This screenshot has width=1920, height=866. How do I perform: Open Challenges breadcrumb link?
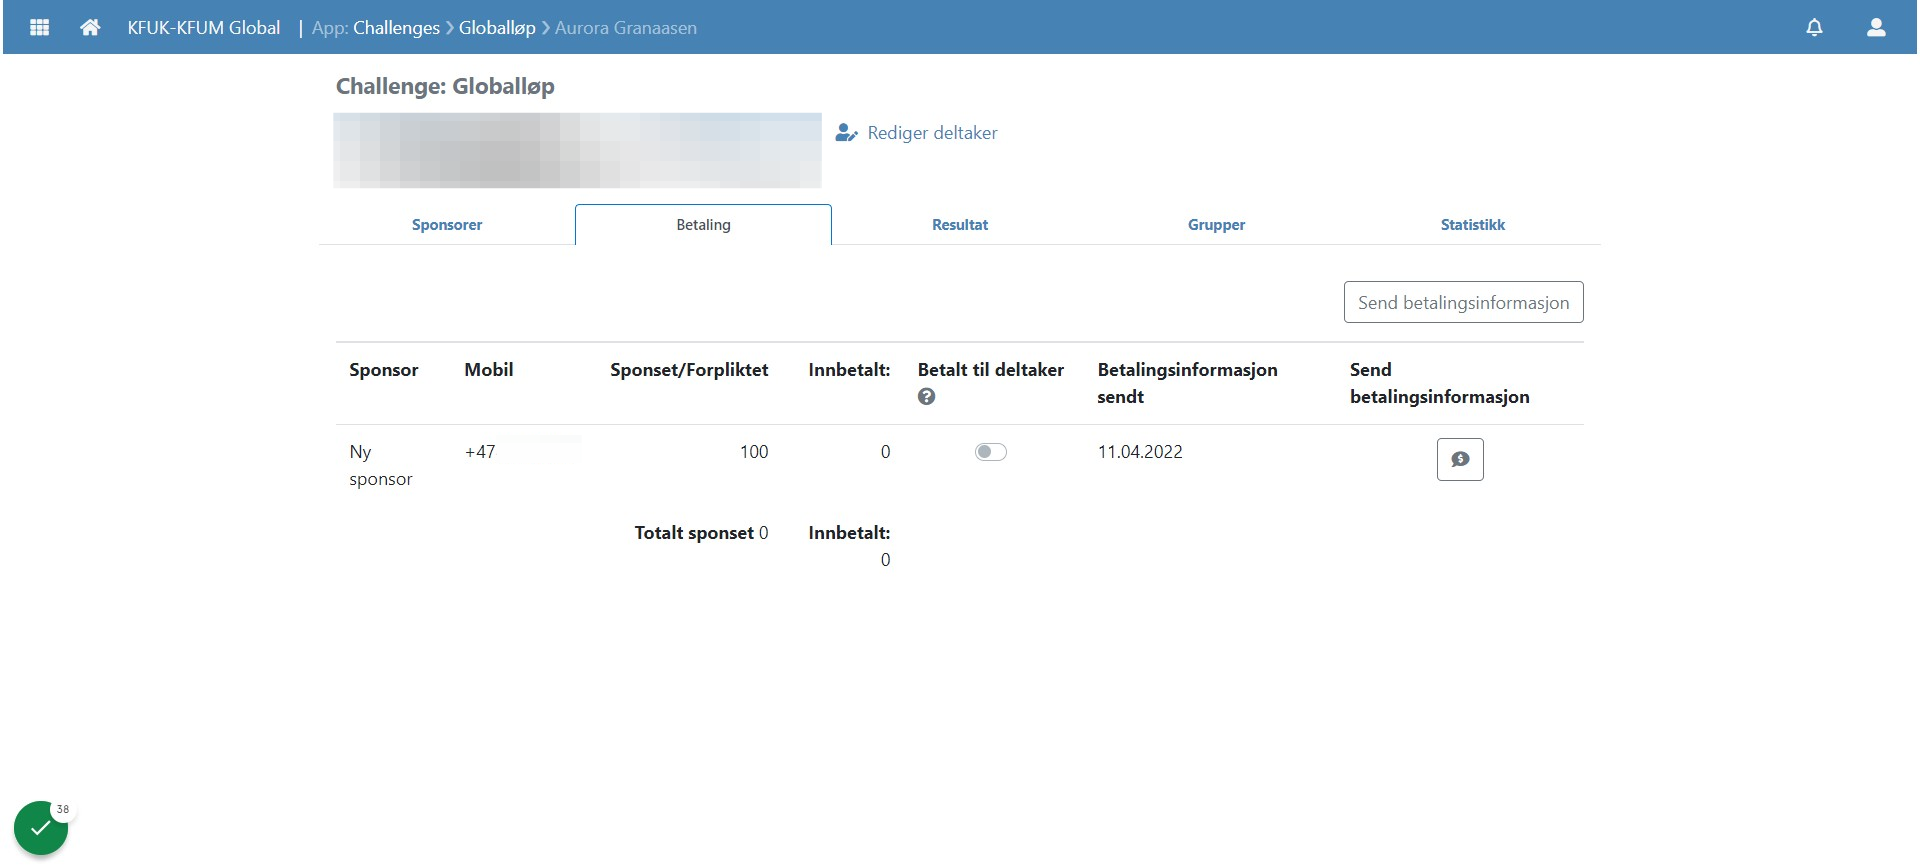(x=396, y=28)
